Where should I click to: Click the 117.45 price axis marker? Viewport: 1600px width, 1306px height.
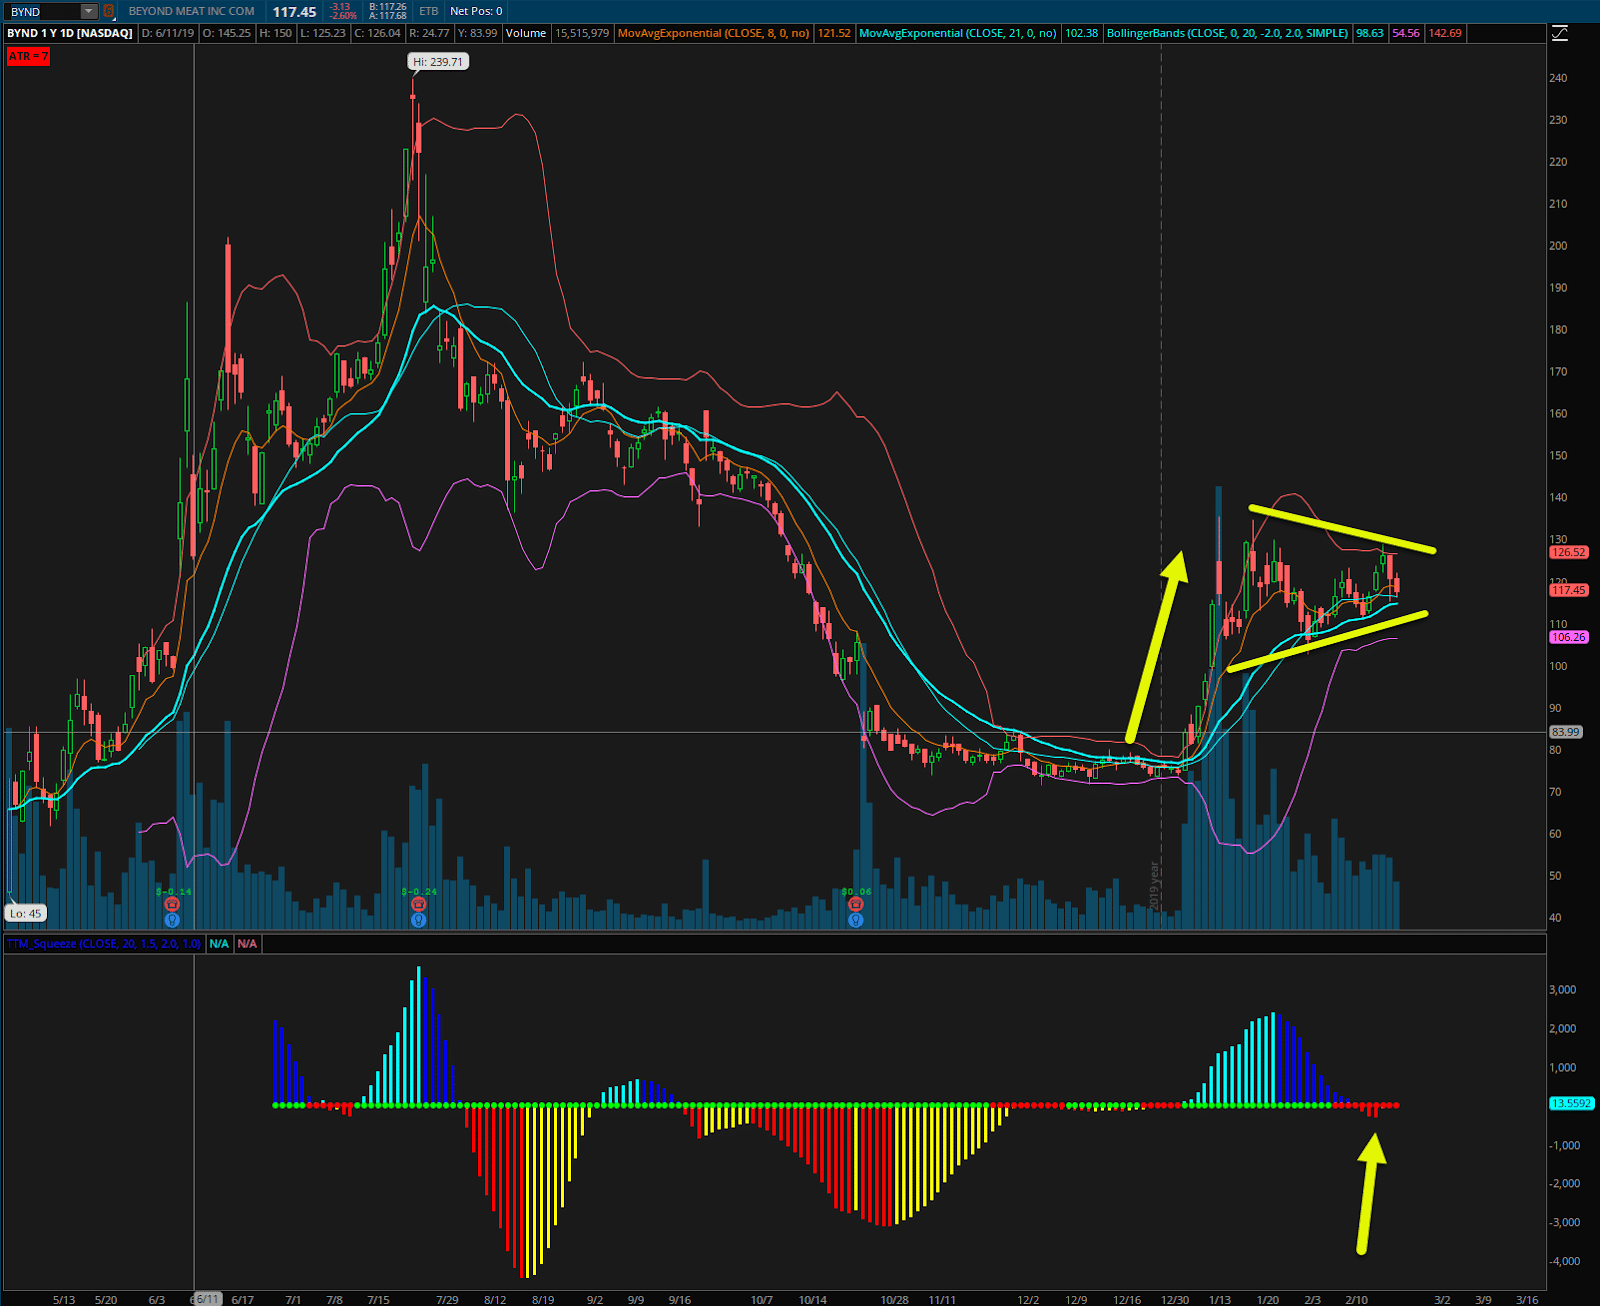[x=1568, y=590]
